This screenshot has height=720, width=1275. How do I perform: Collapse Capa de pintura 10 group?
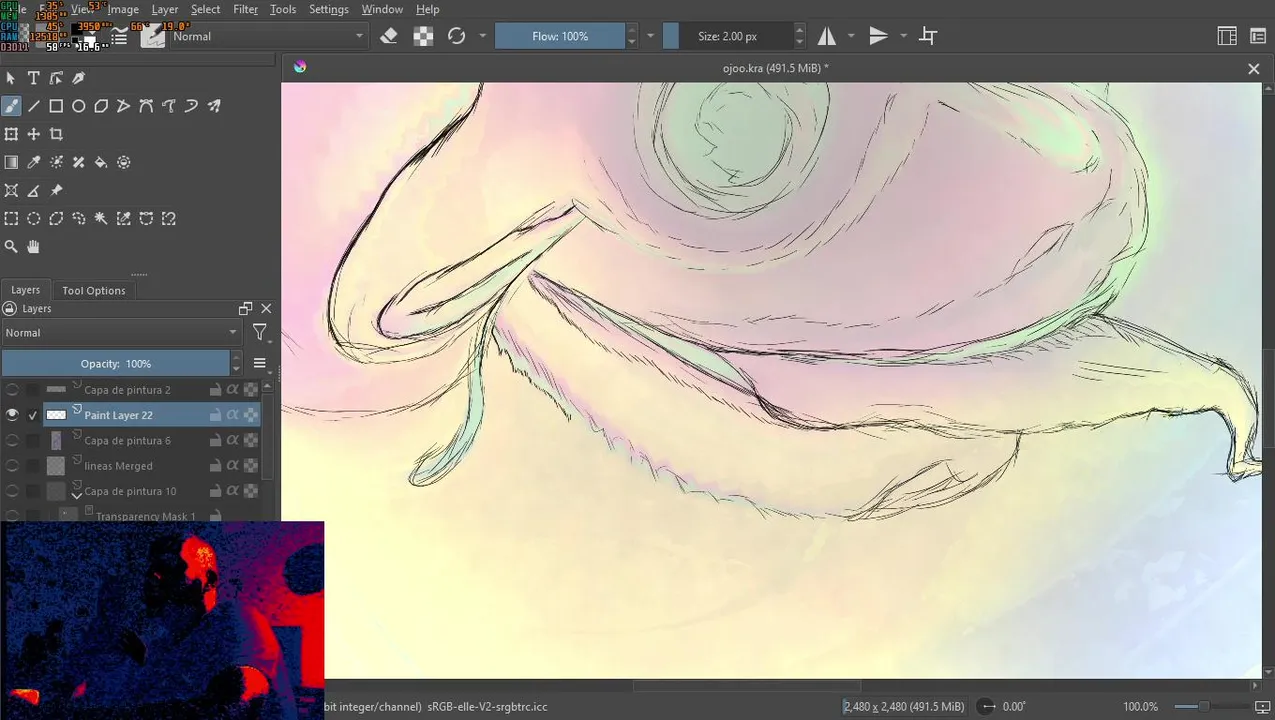[76, 494]
